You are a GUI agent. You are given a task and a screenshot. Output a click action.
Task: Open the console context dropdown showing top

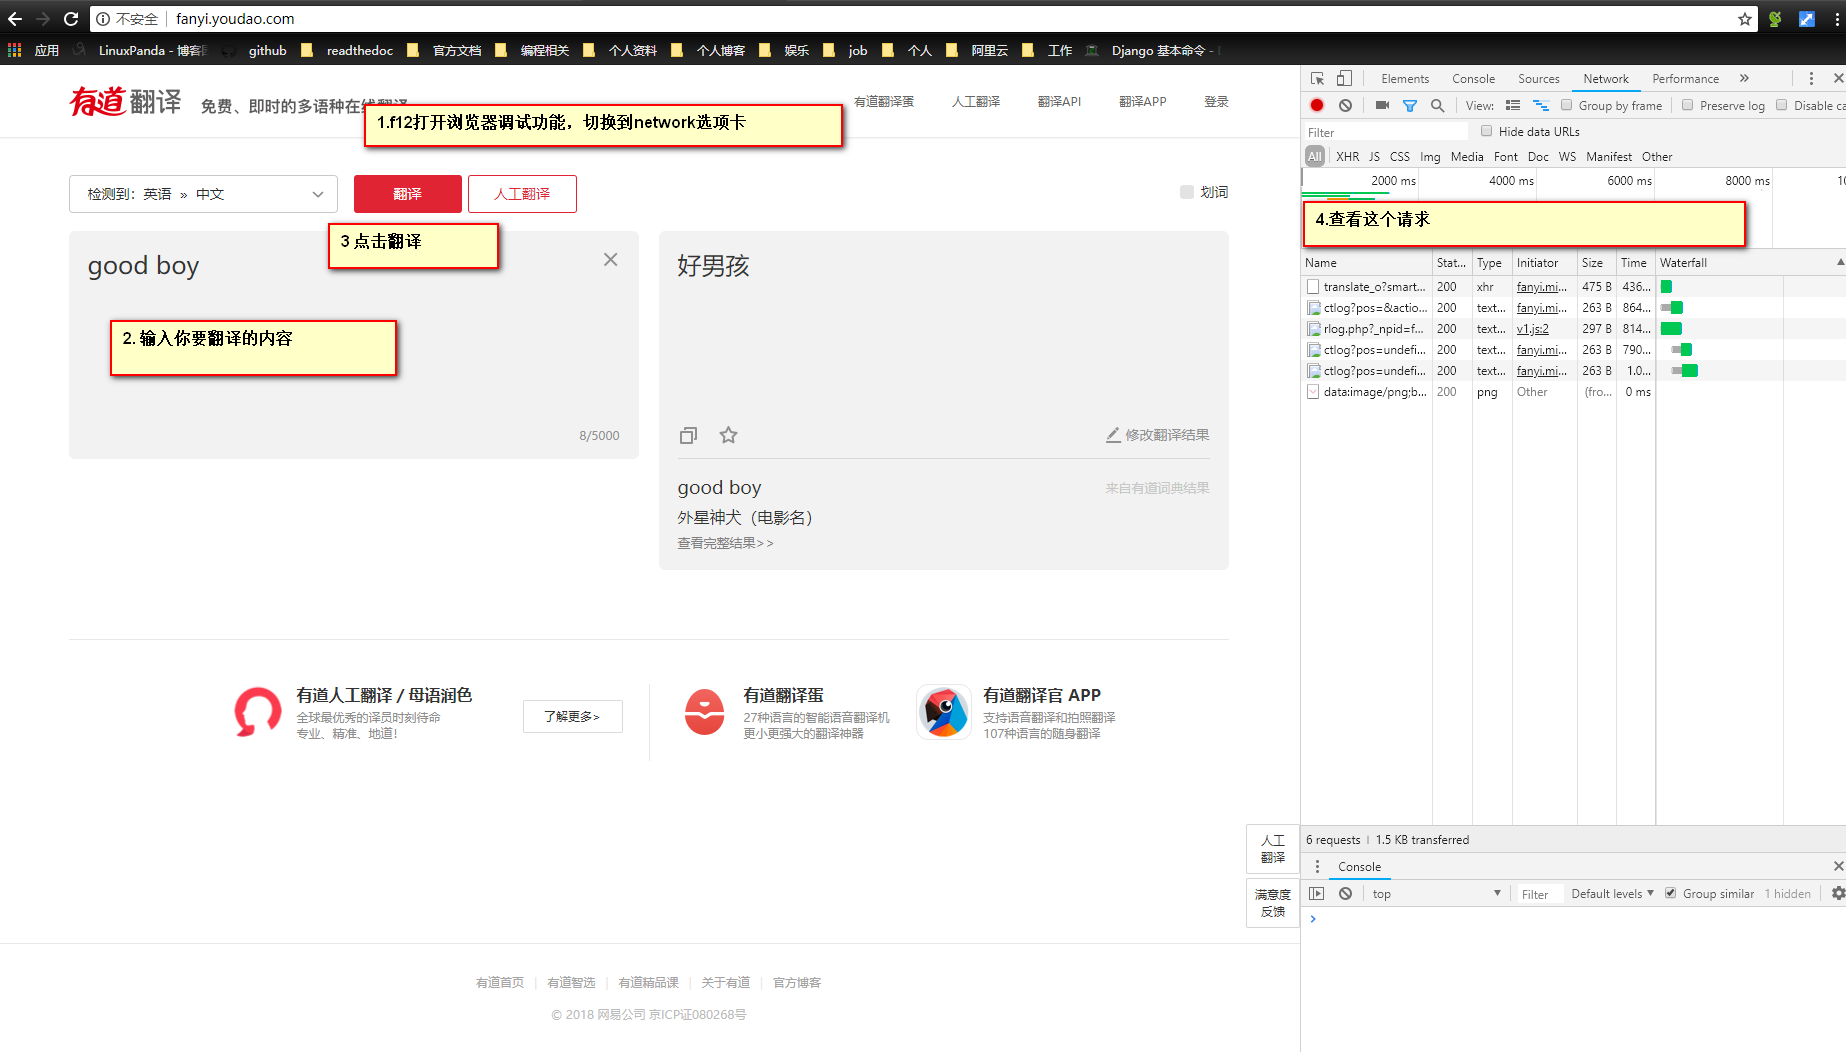tap(1436, 893)
